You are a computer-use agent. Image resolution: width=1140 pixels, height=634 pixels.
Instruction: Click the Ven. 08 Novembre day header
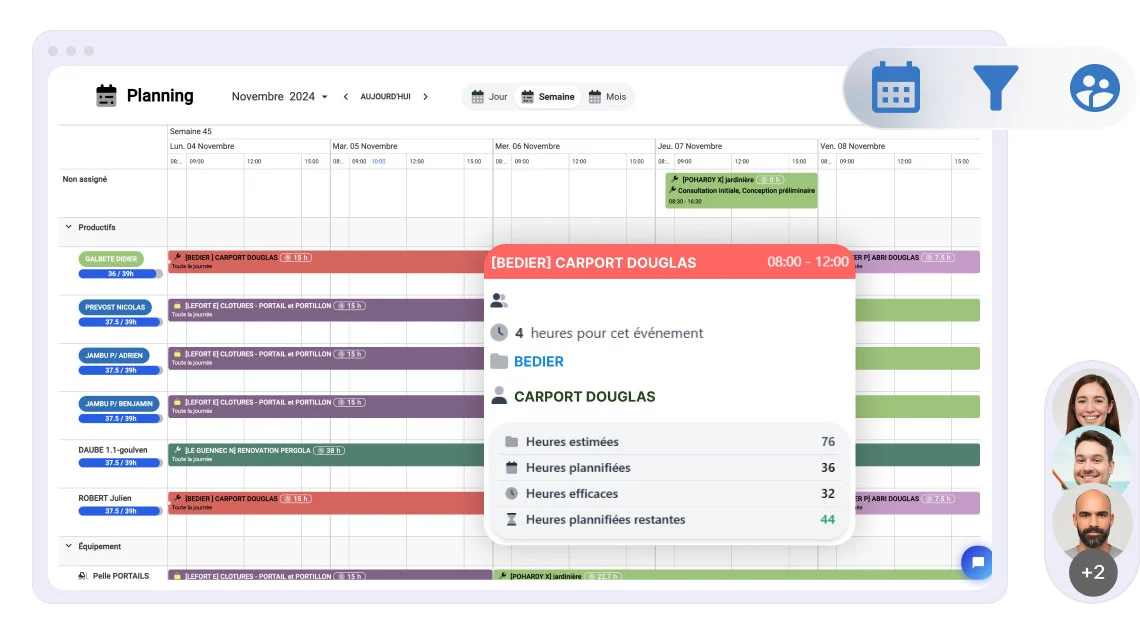pos(853,146)
